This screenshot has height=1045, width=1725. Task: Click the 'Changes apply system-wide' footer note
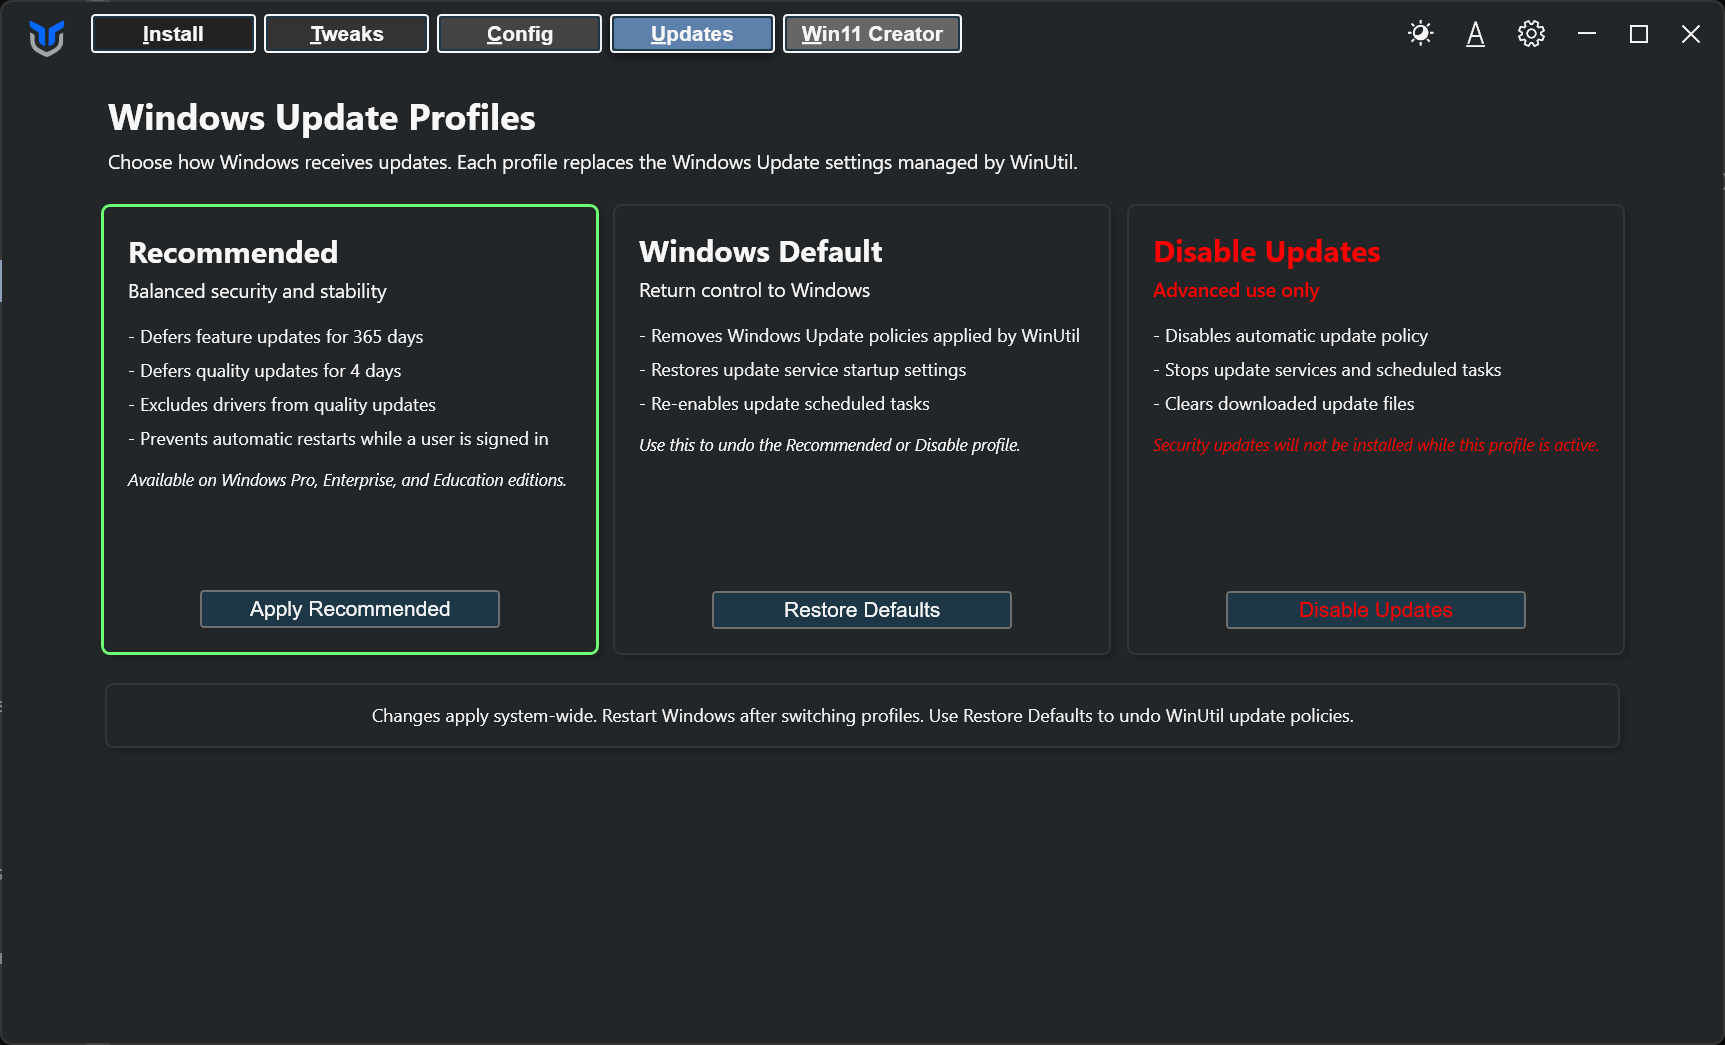862,716
